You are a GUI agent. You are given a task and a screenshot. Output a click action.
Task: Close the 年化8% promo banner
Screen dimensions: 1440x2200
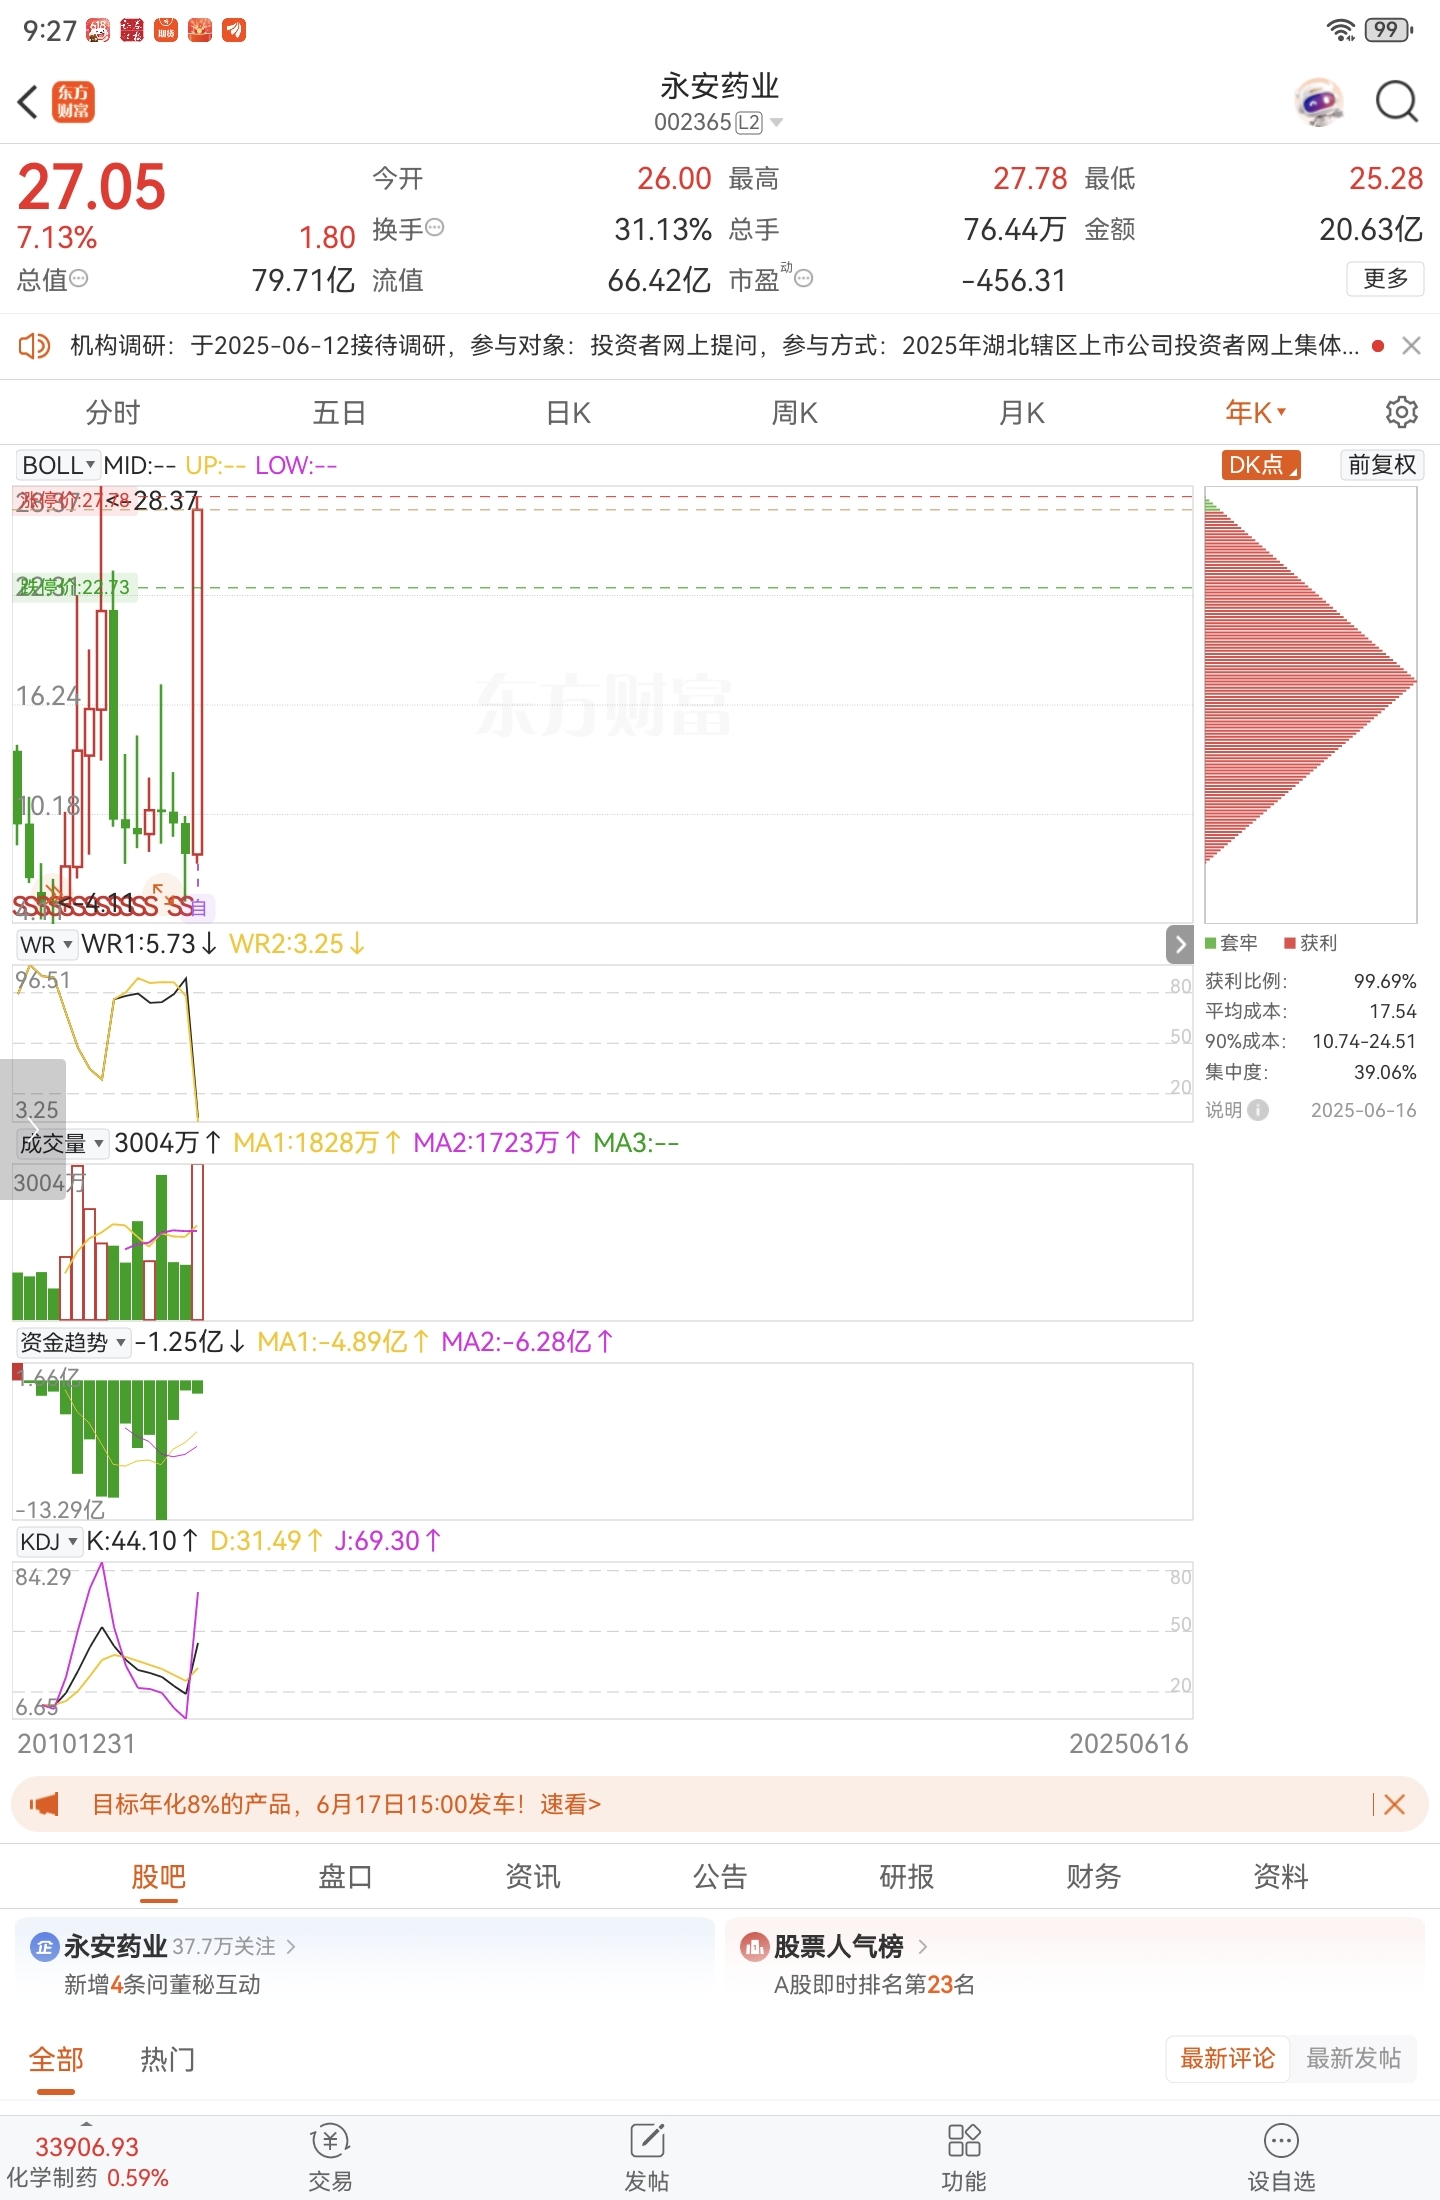coord(1395,1804)
